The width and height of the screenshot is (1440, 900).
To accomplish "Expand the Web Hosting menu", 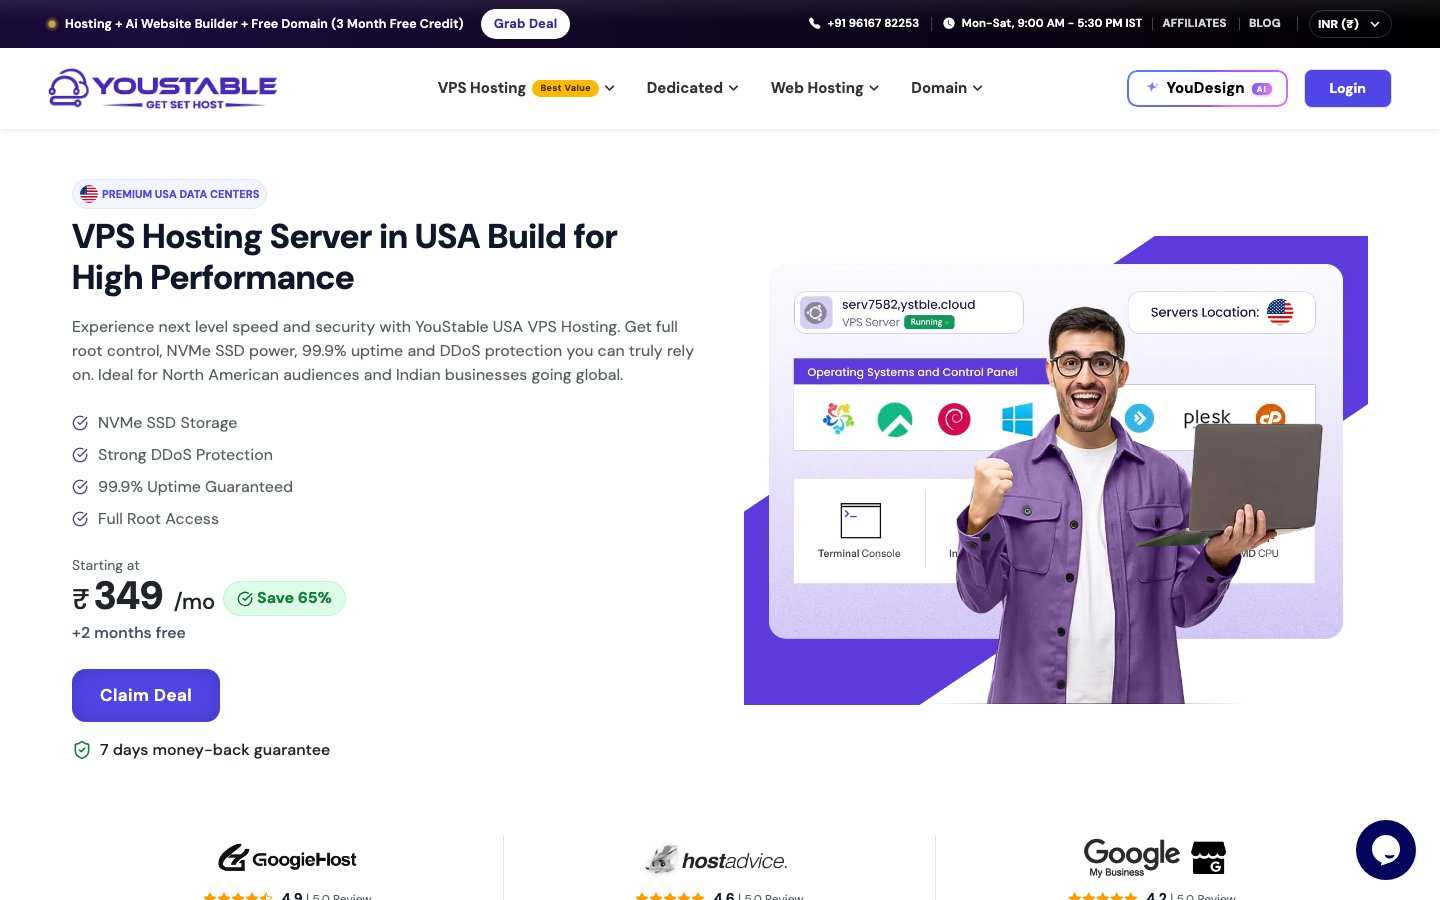I will pyautogui.click(x=825, y=88).
